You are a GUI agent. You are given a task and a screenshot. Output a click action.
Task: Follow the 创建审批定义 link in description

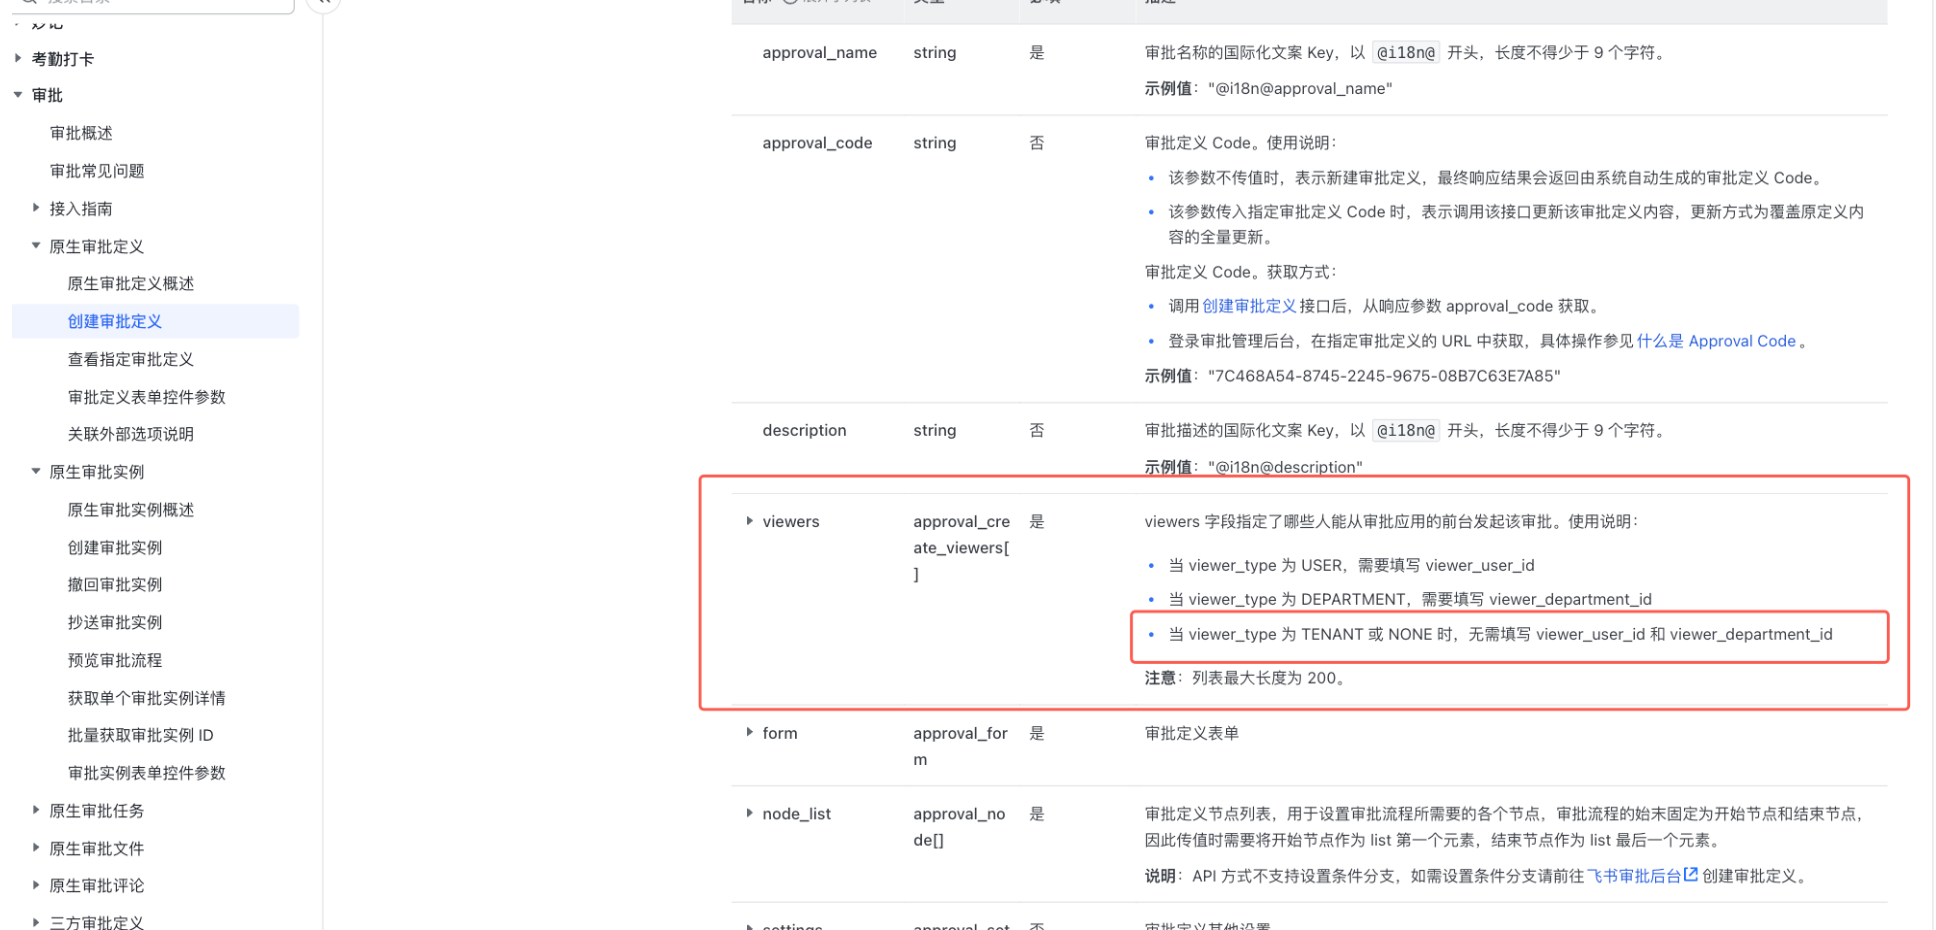coord(1249,306)
